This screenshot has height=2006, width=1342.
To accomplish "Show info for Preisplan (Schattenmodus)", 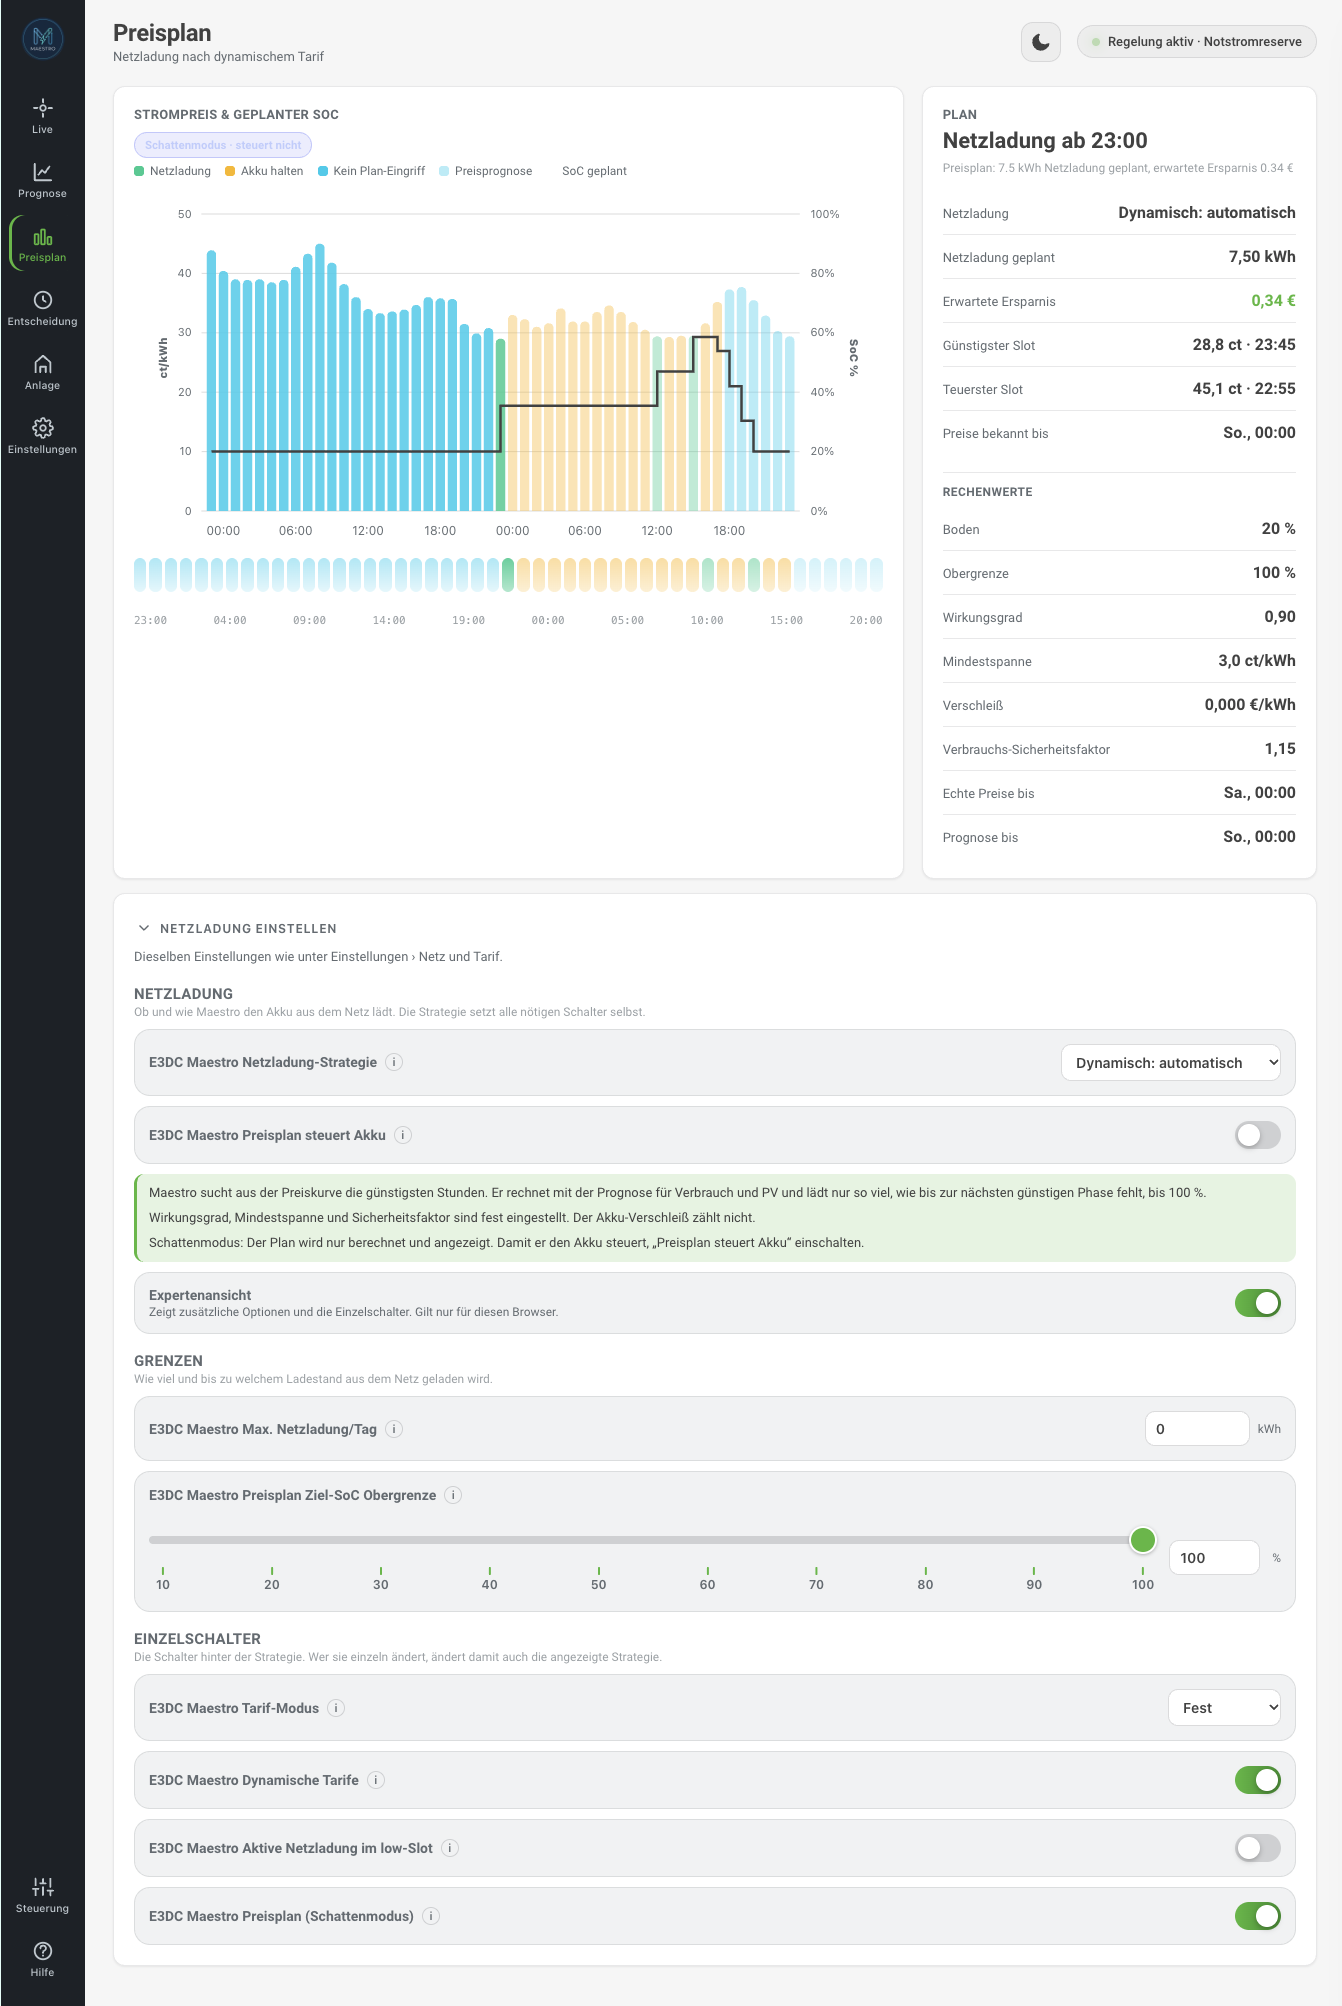I will (x=431, y=1916).
